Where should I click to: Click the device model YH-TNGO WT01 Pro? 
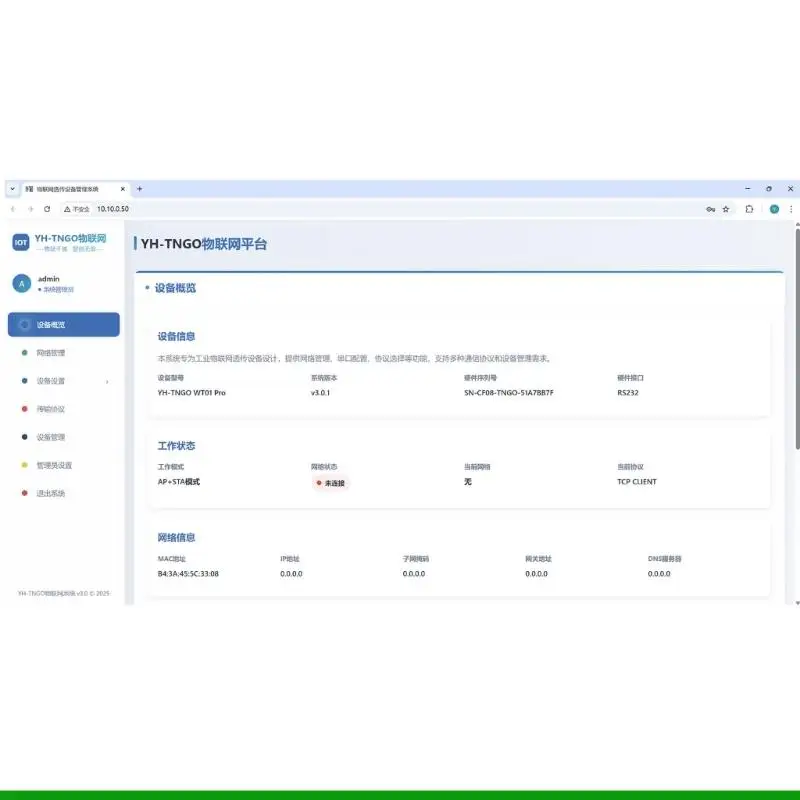tap(191, 392)
